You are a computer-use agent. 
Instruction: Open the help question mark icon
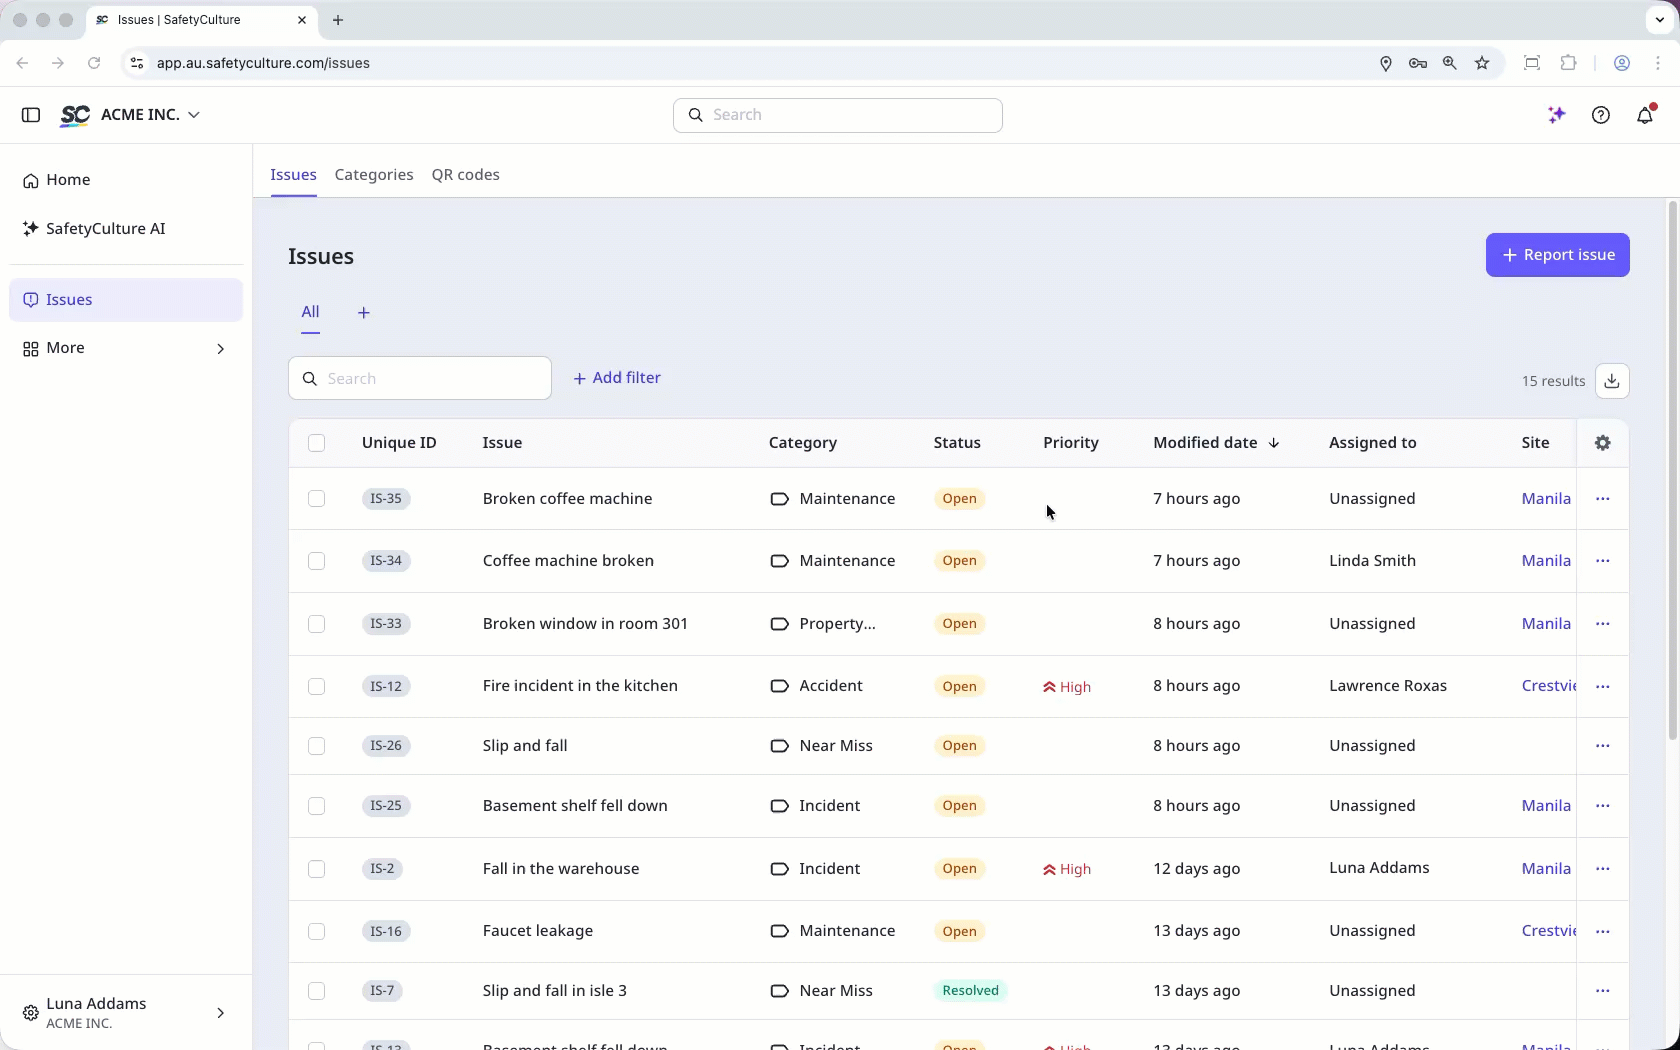coord(1601,115)
